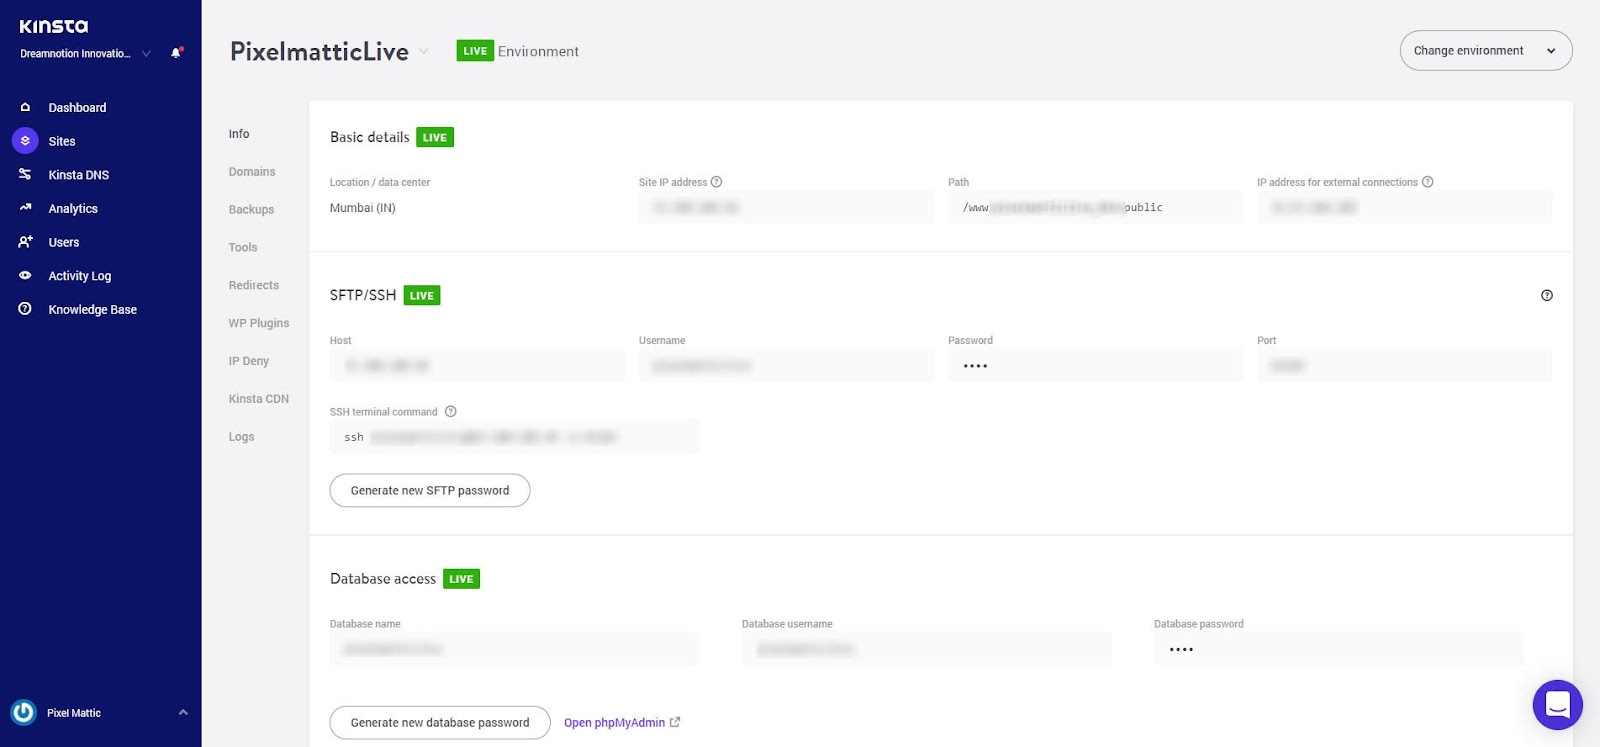
Task: Open the Kinsta CDN tab
Action: [259, 399]
